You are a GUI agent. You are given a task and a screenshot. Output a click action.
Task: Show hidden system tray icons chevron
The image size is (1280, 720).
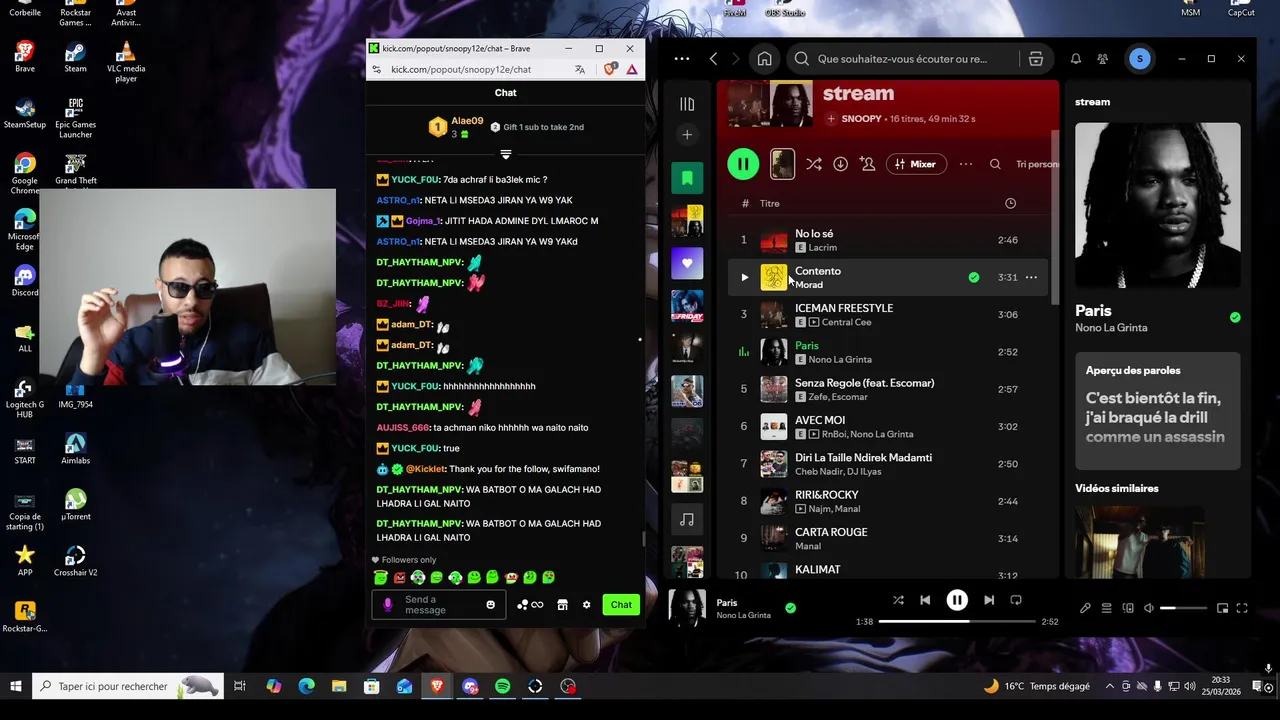tap(1110, 686)
